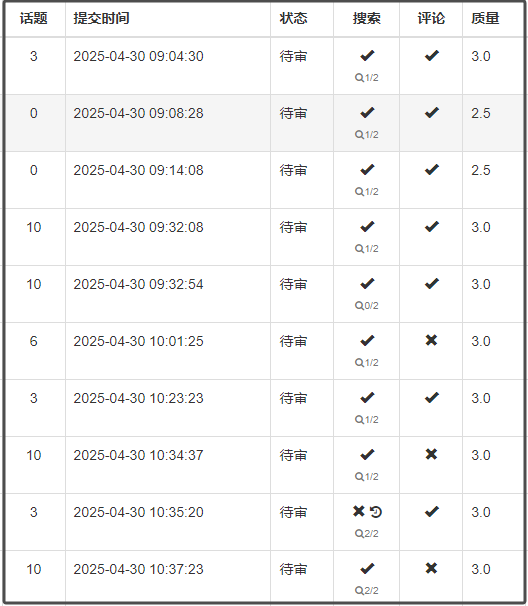
Task: Click the comment X mark in 10:01:25 row
Action: (431, 340)
